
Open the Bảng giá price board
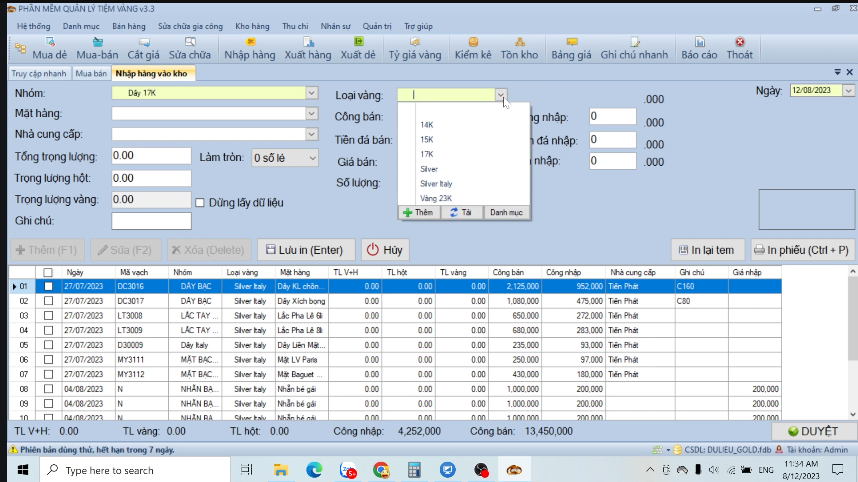point(571,48)
